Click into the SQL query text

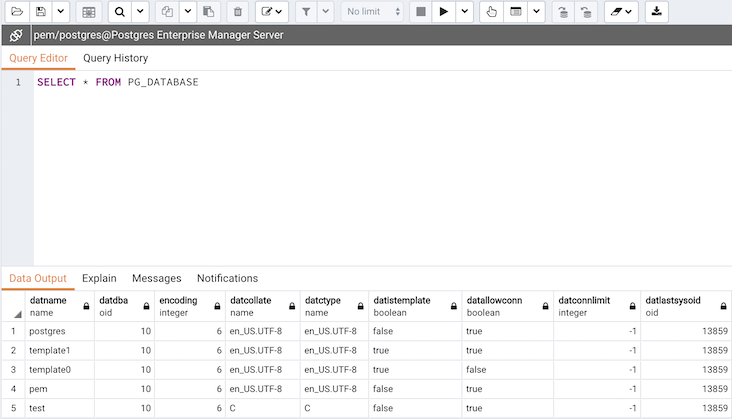tap(118, 83)
